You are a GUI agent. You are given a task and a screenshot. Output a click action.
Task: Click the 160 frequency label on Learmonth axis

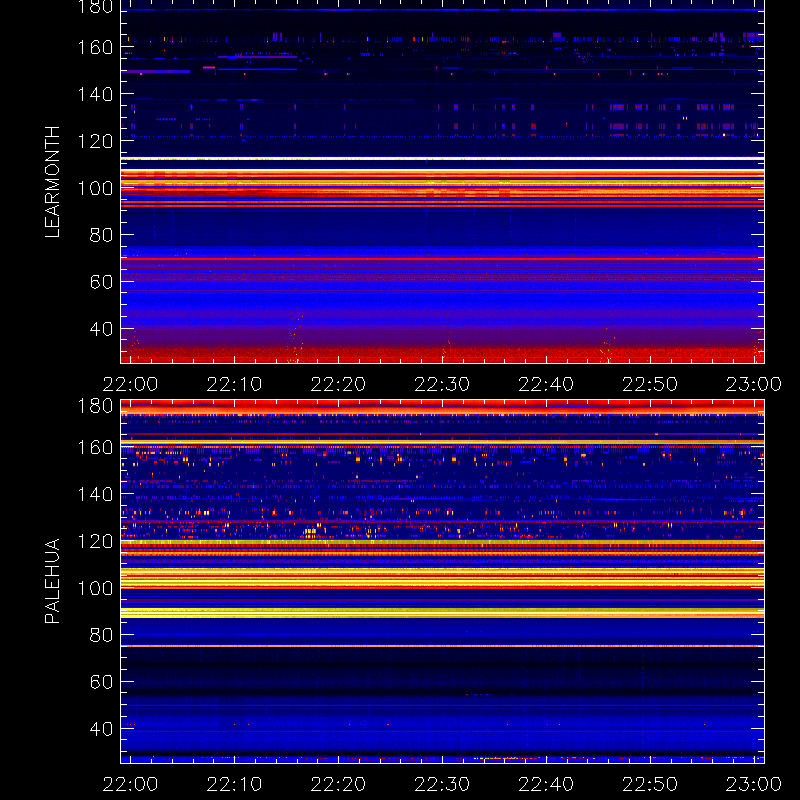point(95,47)
